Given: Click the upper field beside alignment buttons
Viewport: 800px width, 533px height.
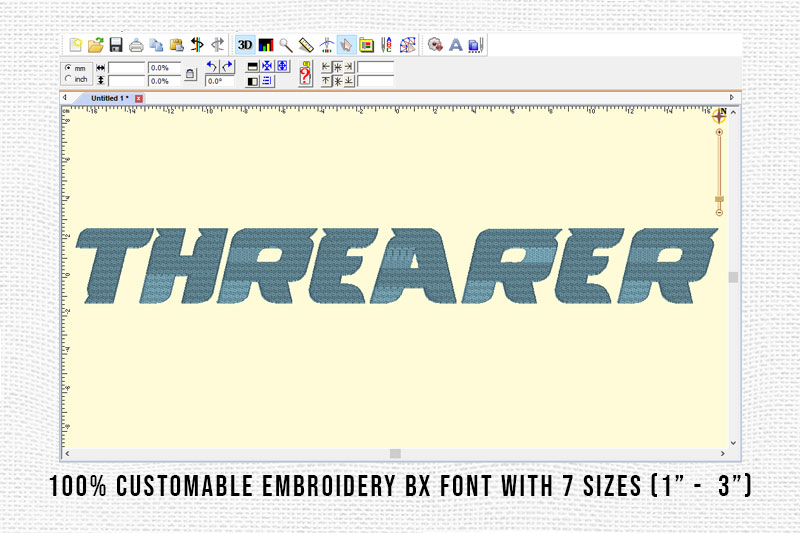Looking at the screenshot, I should (376, 67).
